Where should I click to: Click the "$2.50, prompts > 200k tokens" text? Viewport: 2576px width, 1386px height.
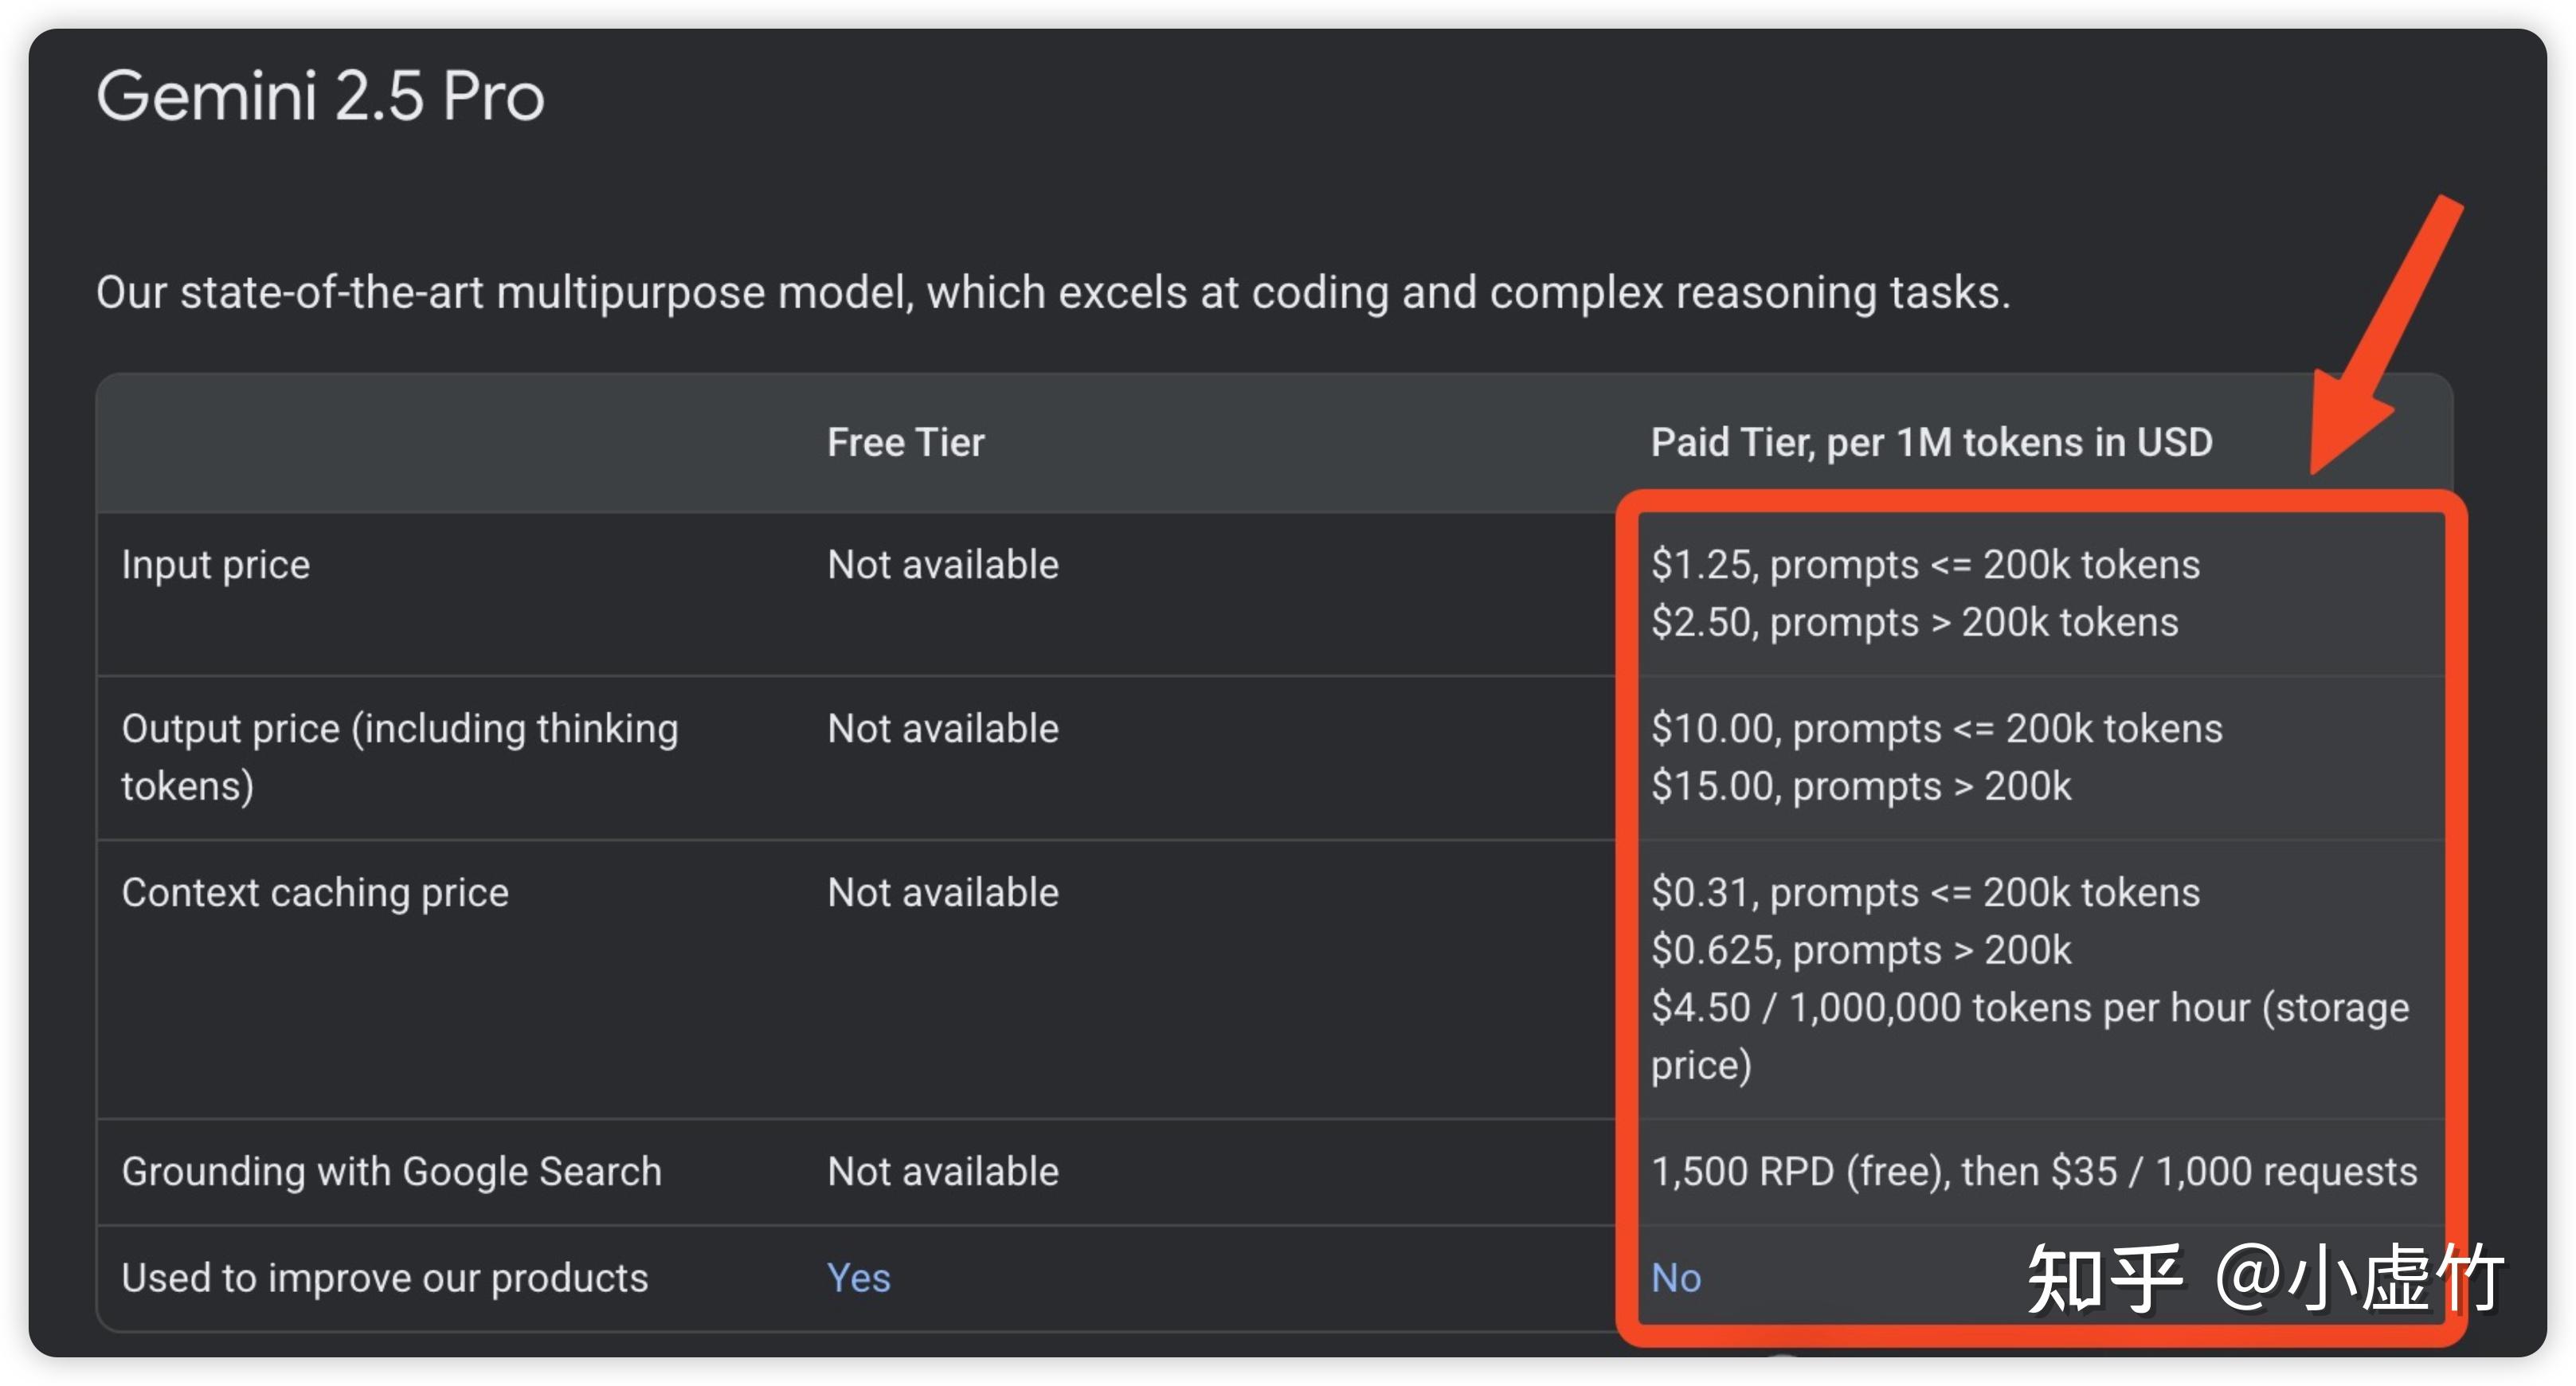pos(1914,622)
